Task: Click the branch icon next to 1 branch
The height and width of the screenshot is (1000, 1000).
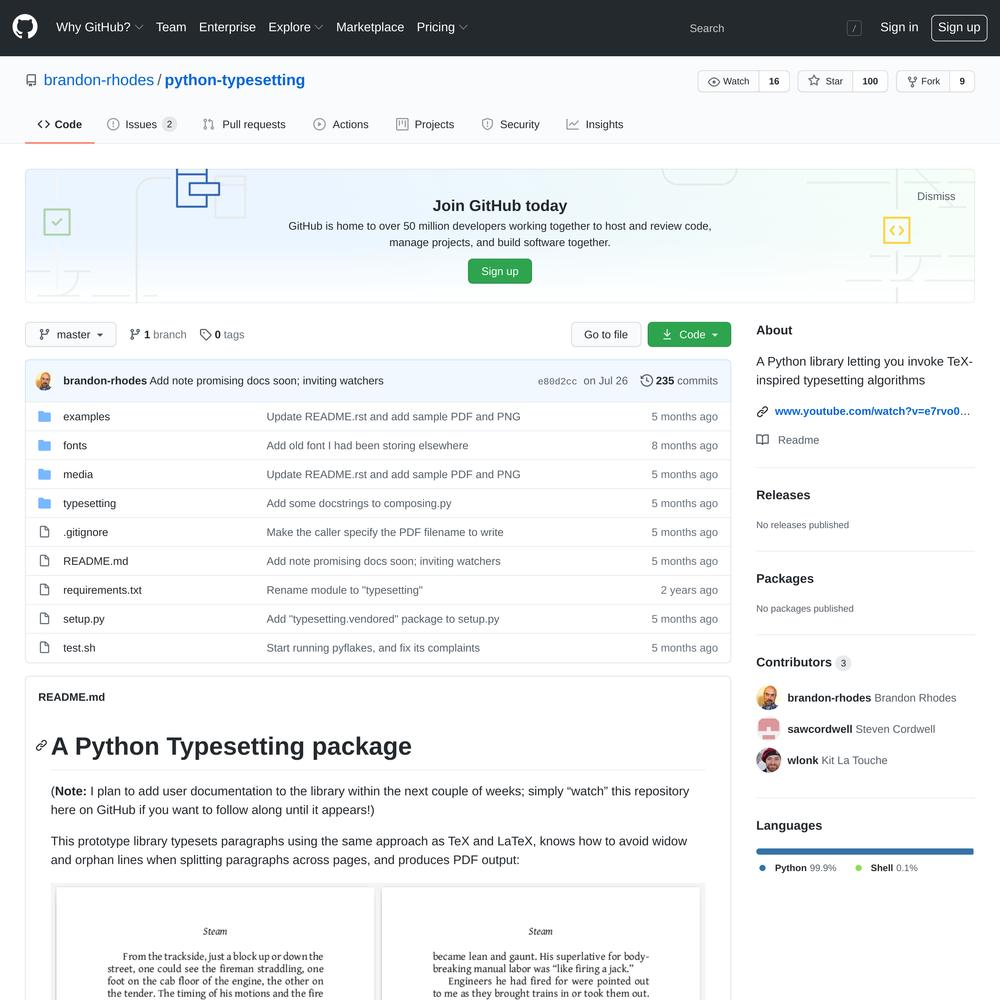Action: [135, 335]
